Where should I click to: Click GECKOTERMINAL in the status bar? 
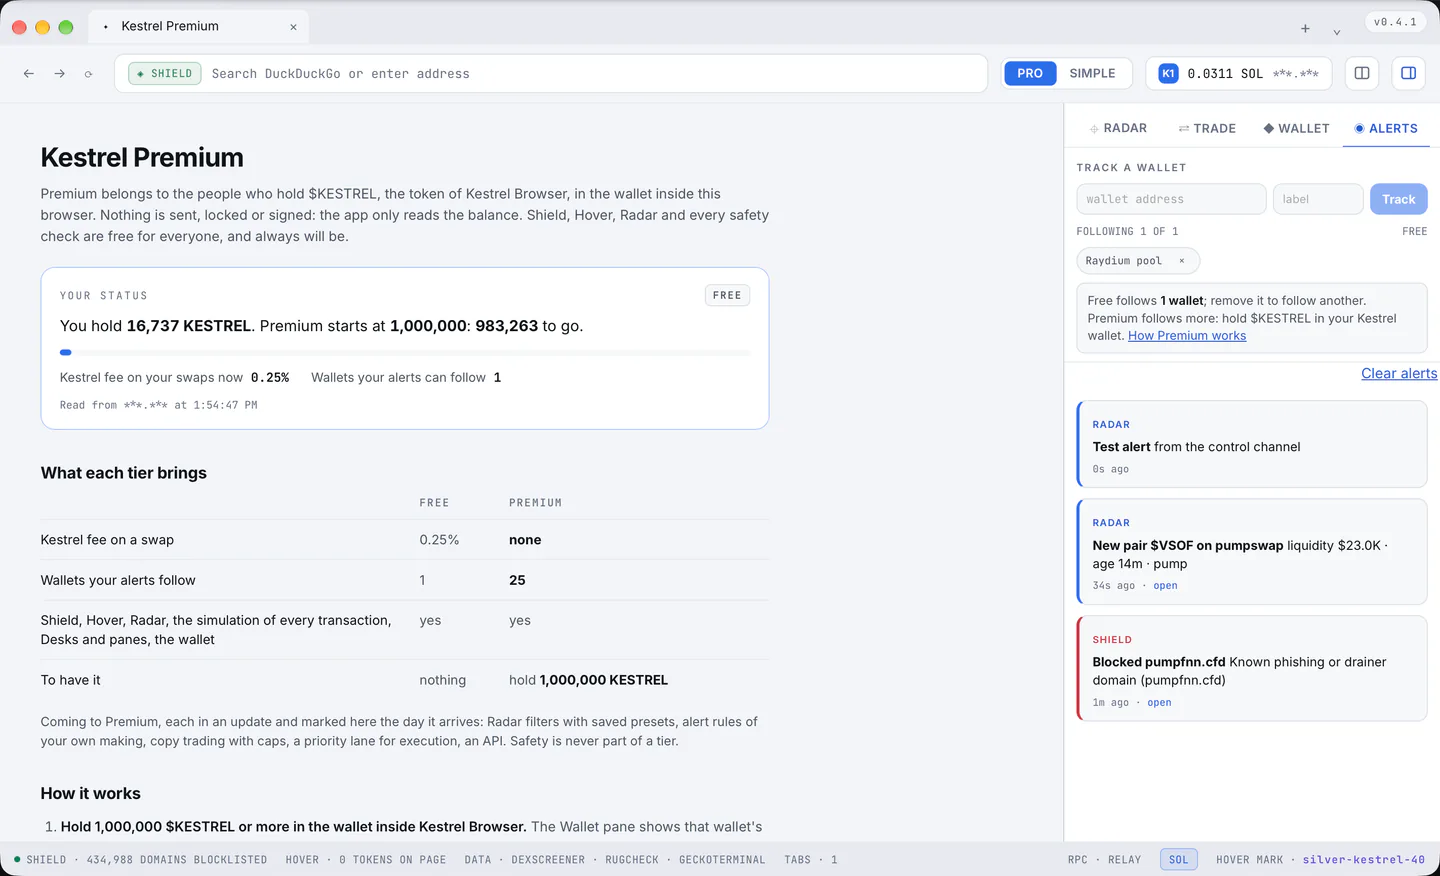[722, 860]
